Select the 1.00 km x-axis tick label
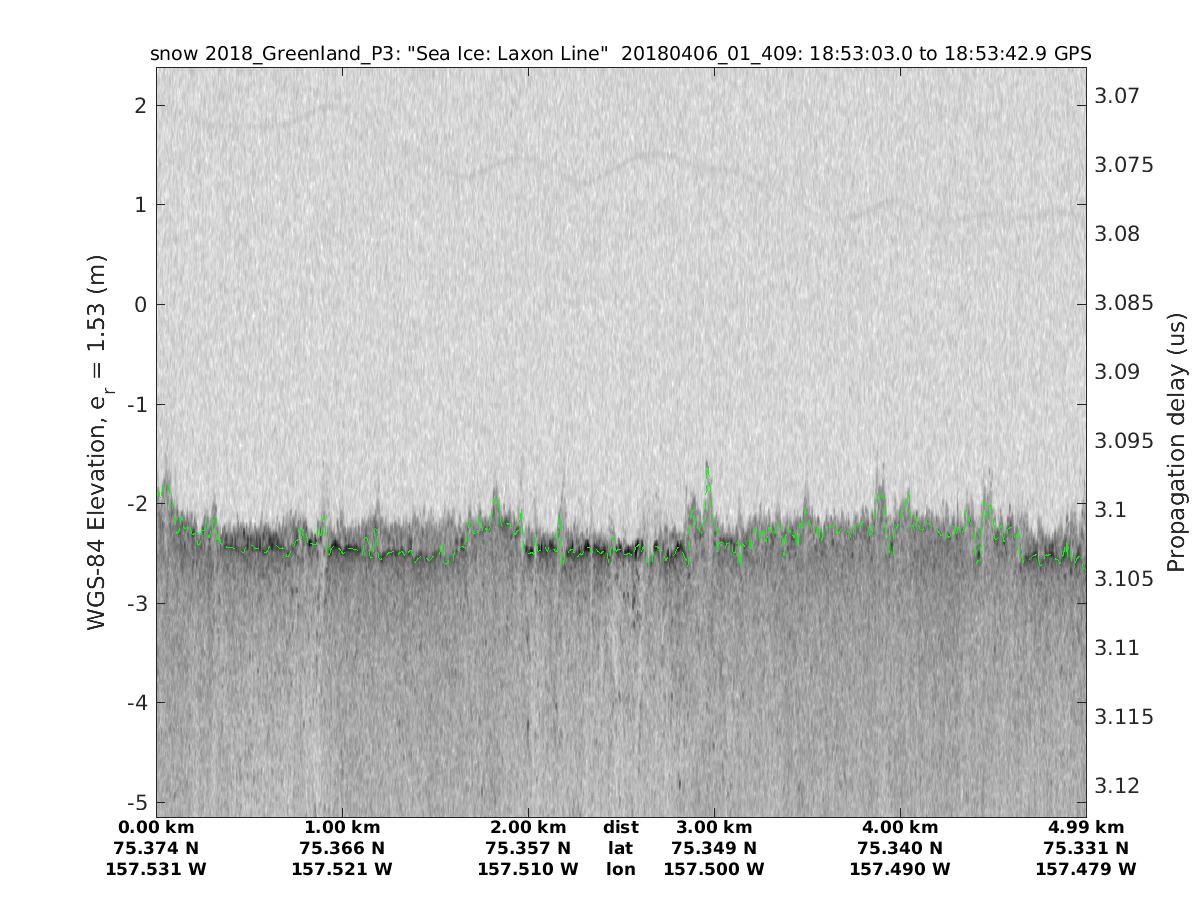The height and width of the screenshot is (900, 1200). [x=342, y=827]
